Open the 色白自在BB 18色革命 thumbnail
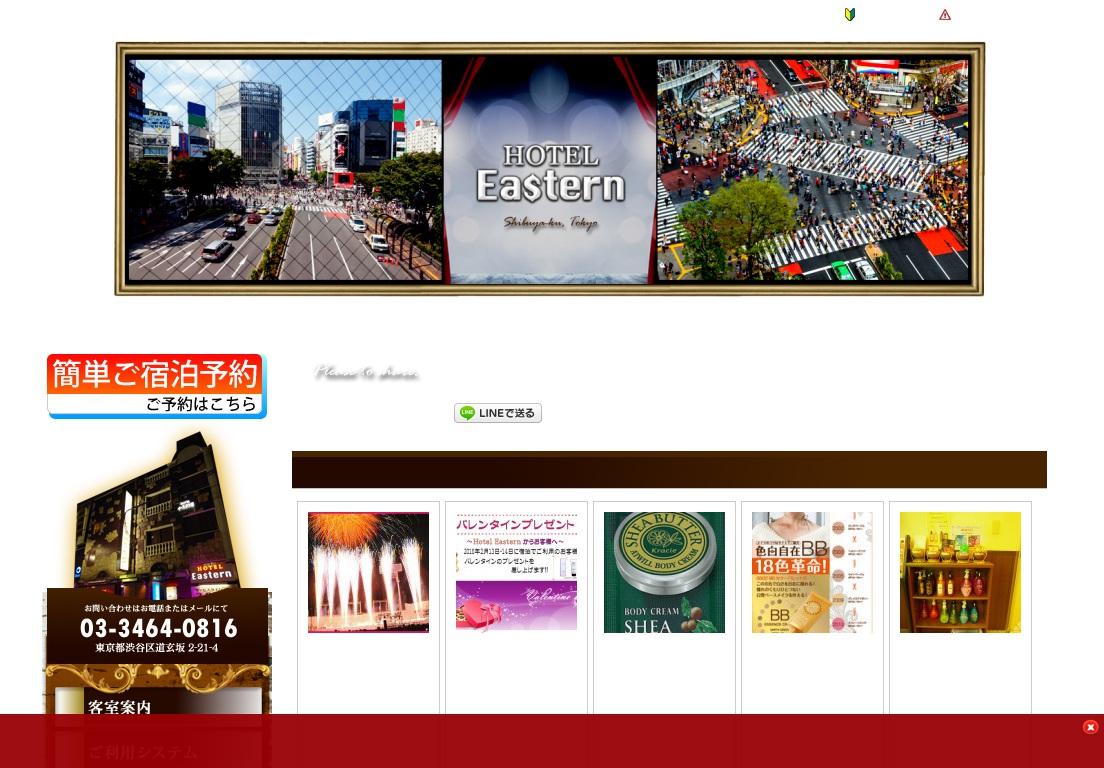Viewport: 1104px width, 768px height. tap(812, 572)
